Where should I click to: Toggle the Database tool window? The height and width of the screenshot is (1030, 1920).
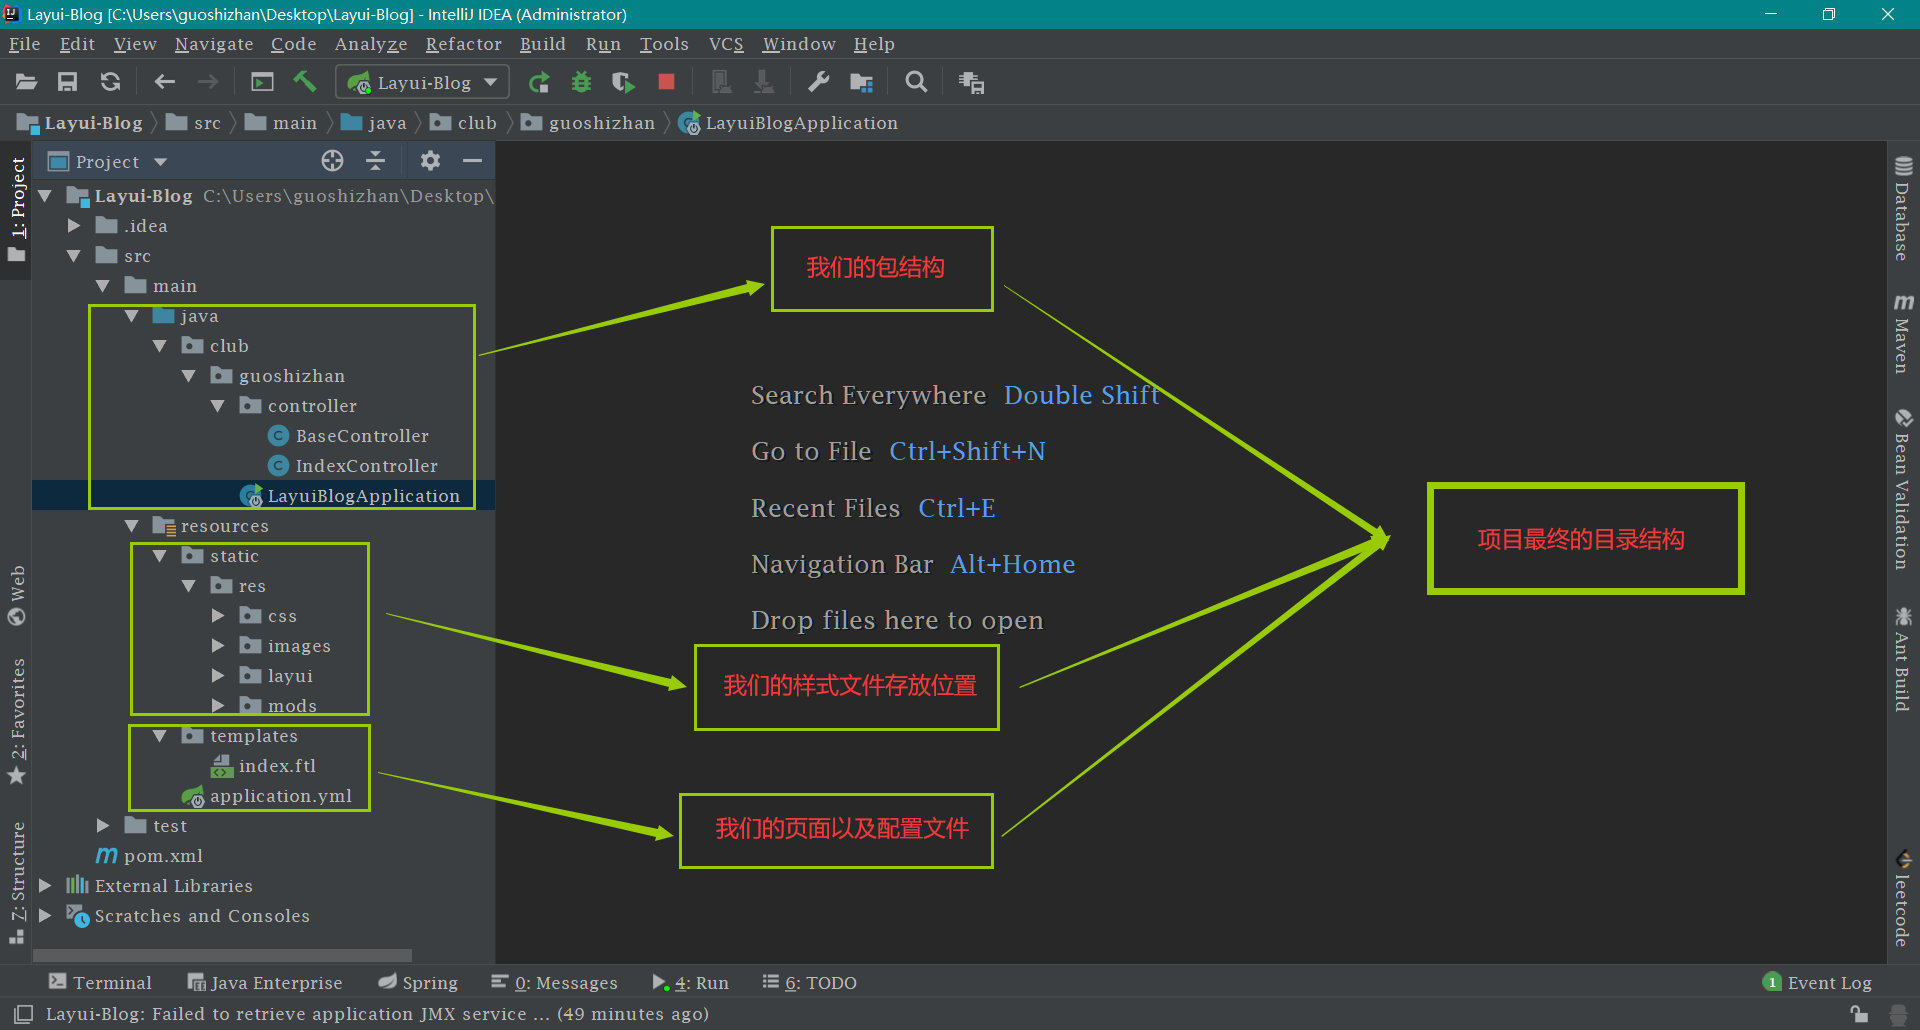[x=1902, y=210]
